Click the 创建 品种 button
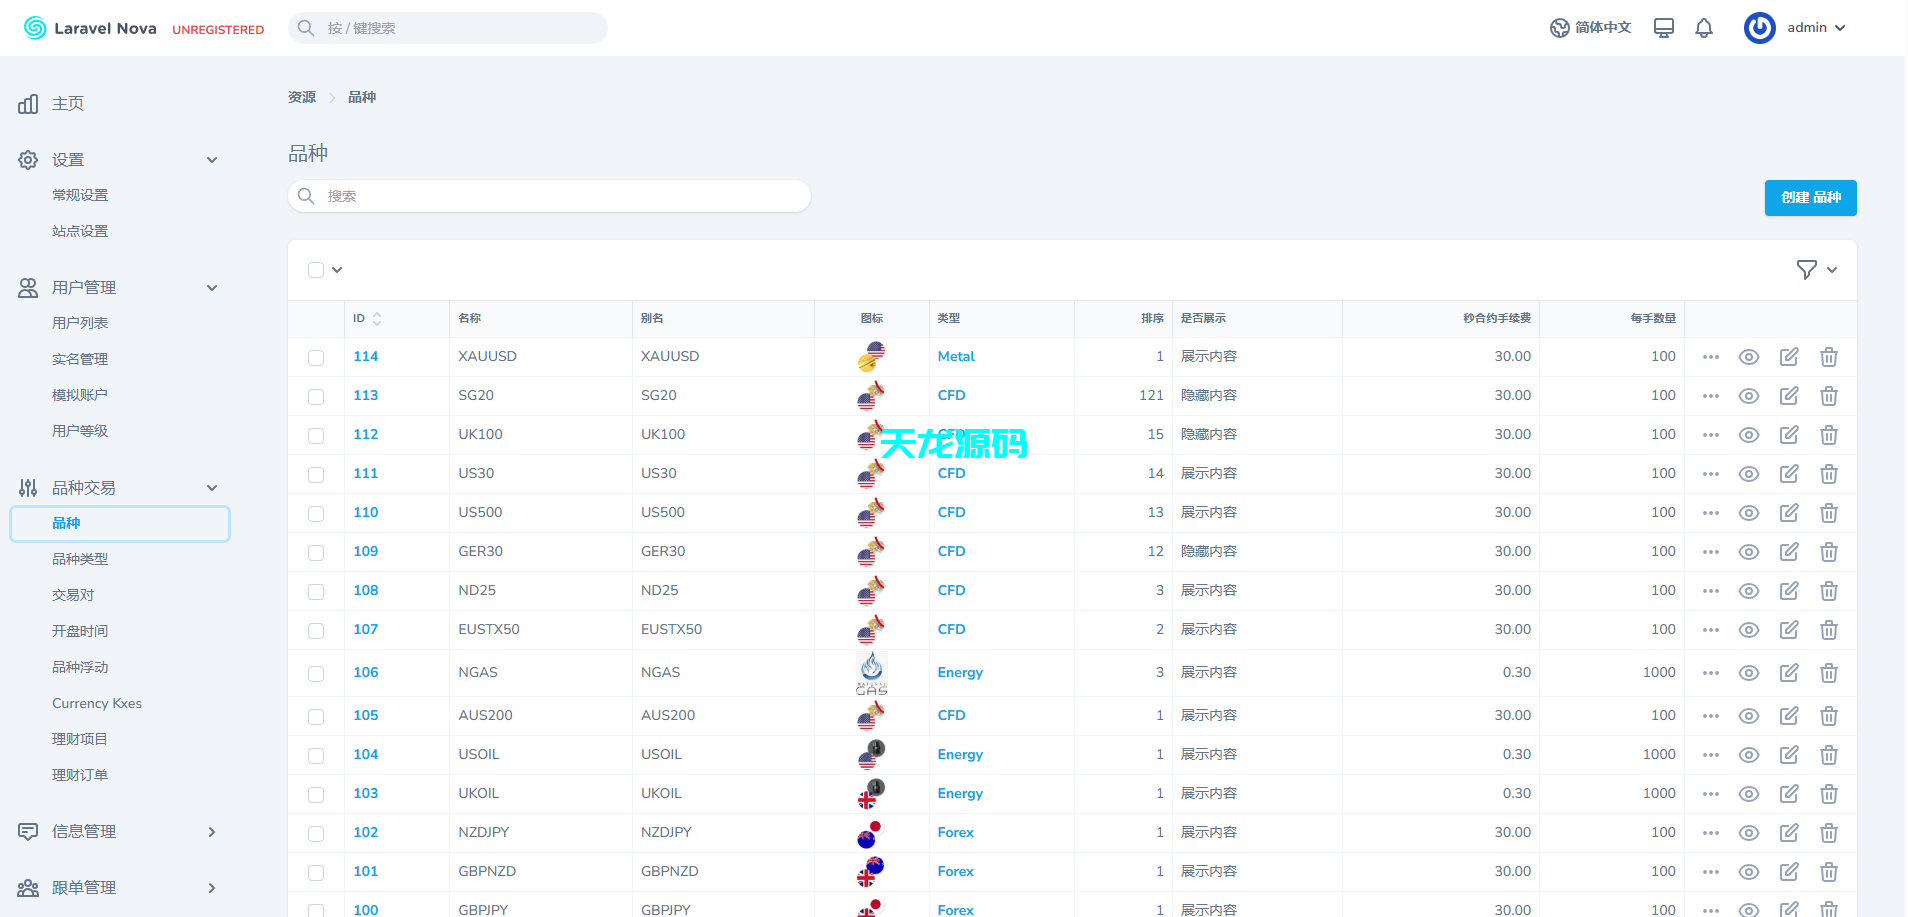This screenshot has height=917, width=1908. coord(1810,197)
